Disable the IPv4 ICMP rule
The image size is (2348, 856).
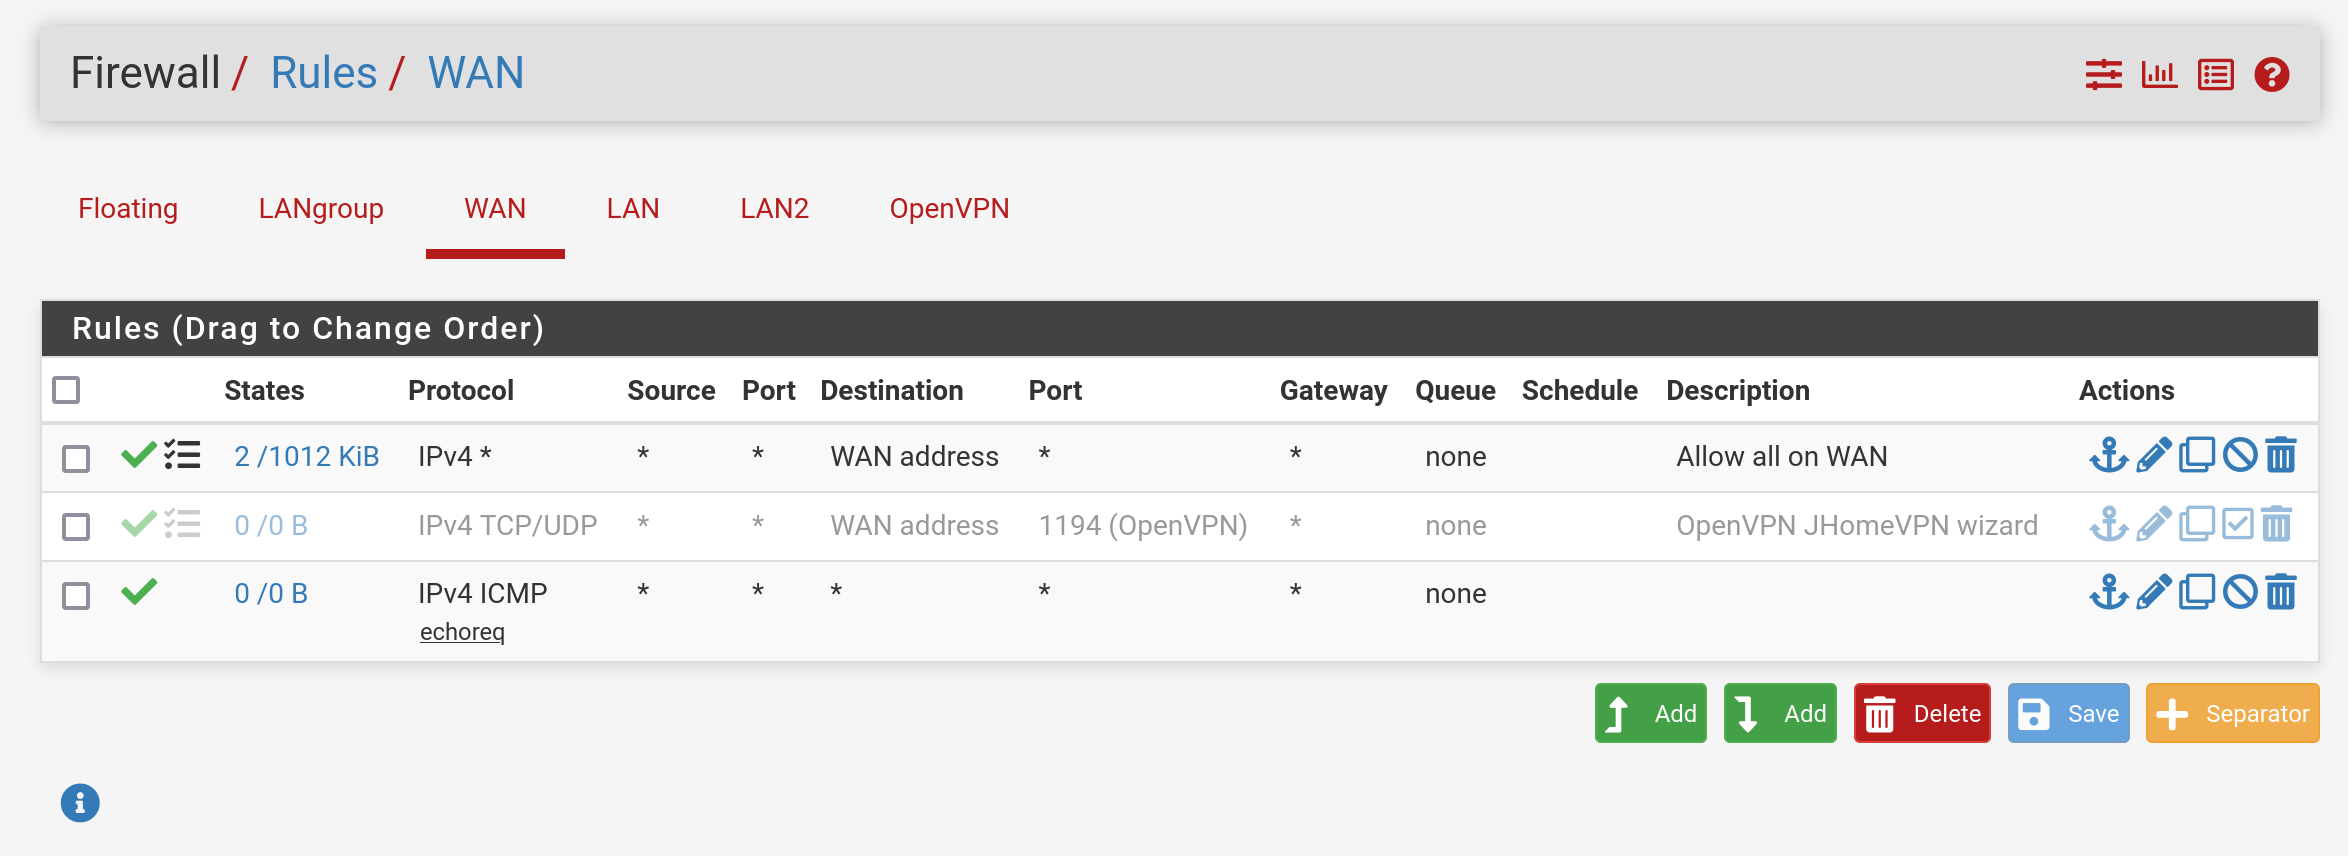2240,592
